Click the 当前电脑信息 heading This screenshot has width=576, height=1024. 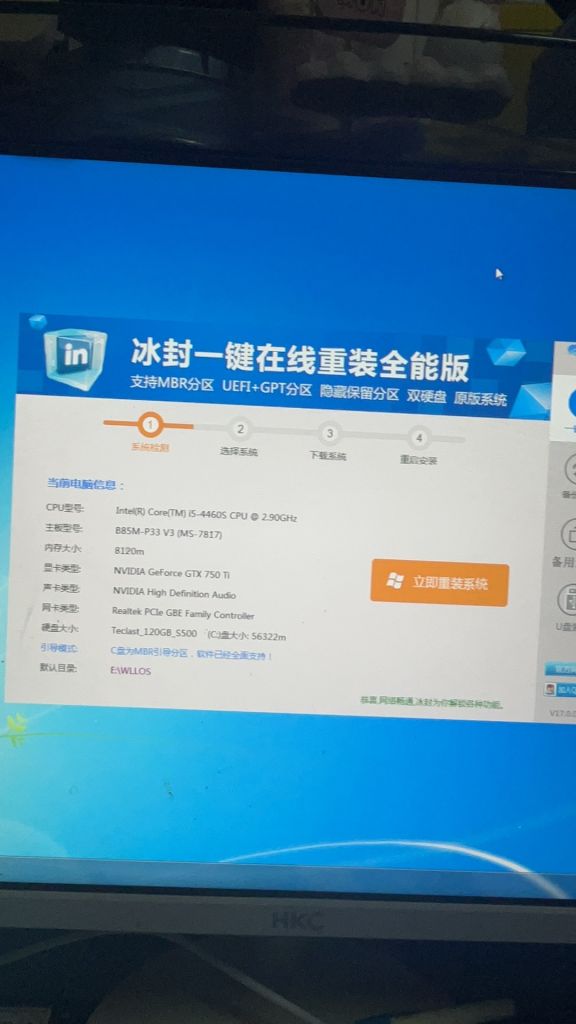click(85, 485)
